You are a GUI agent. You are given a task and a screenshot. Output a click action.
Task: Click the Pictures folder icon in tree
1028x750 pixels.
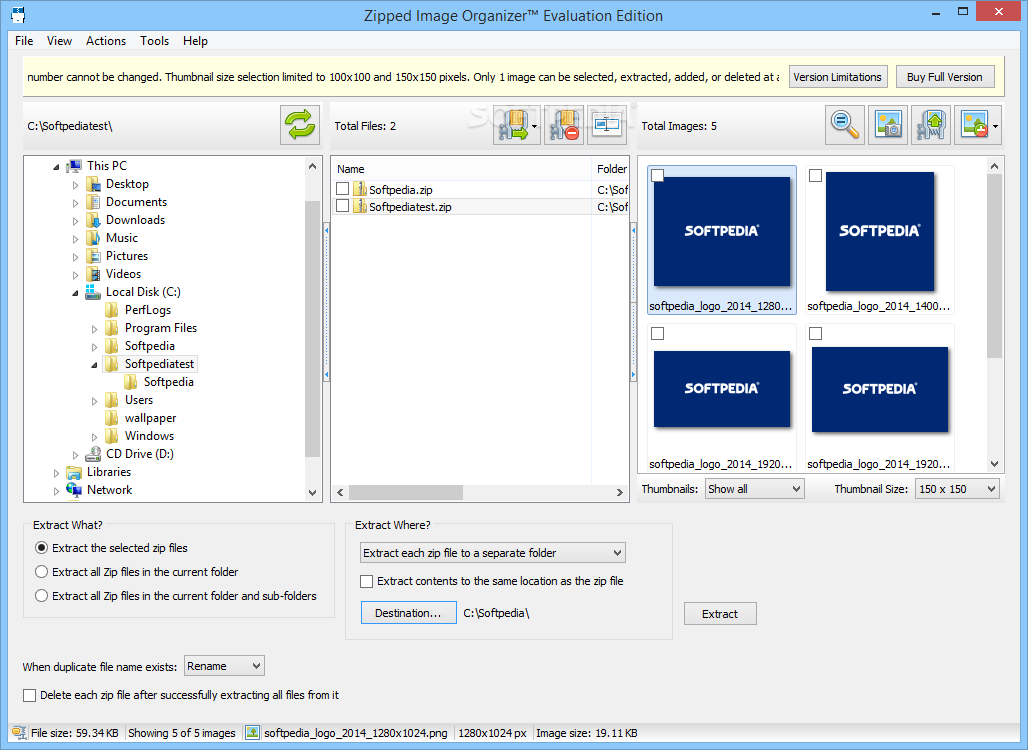[93, 256]
